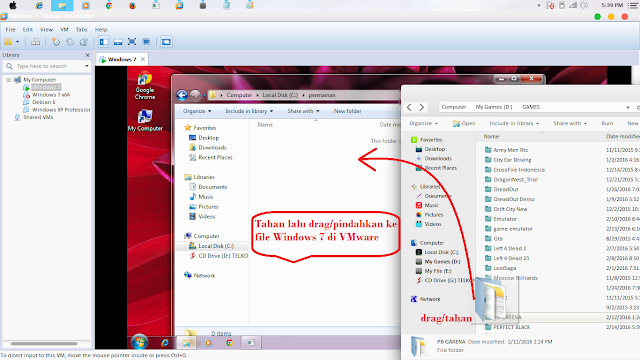The image size is (640, 360).
Task: Click the send Ctrl+Alt+Del toolbar icon
Action: click(x=36, y=42)
